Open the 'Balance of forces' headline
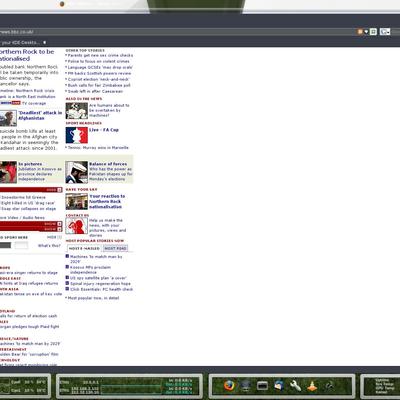This screenshot has width=400, height=400. click(x=108, y=164)
